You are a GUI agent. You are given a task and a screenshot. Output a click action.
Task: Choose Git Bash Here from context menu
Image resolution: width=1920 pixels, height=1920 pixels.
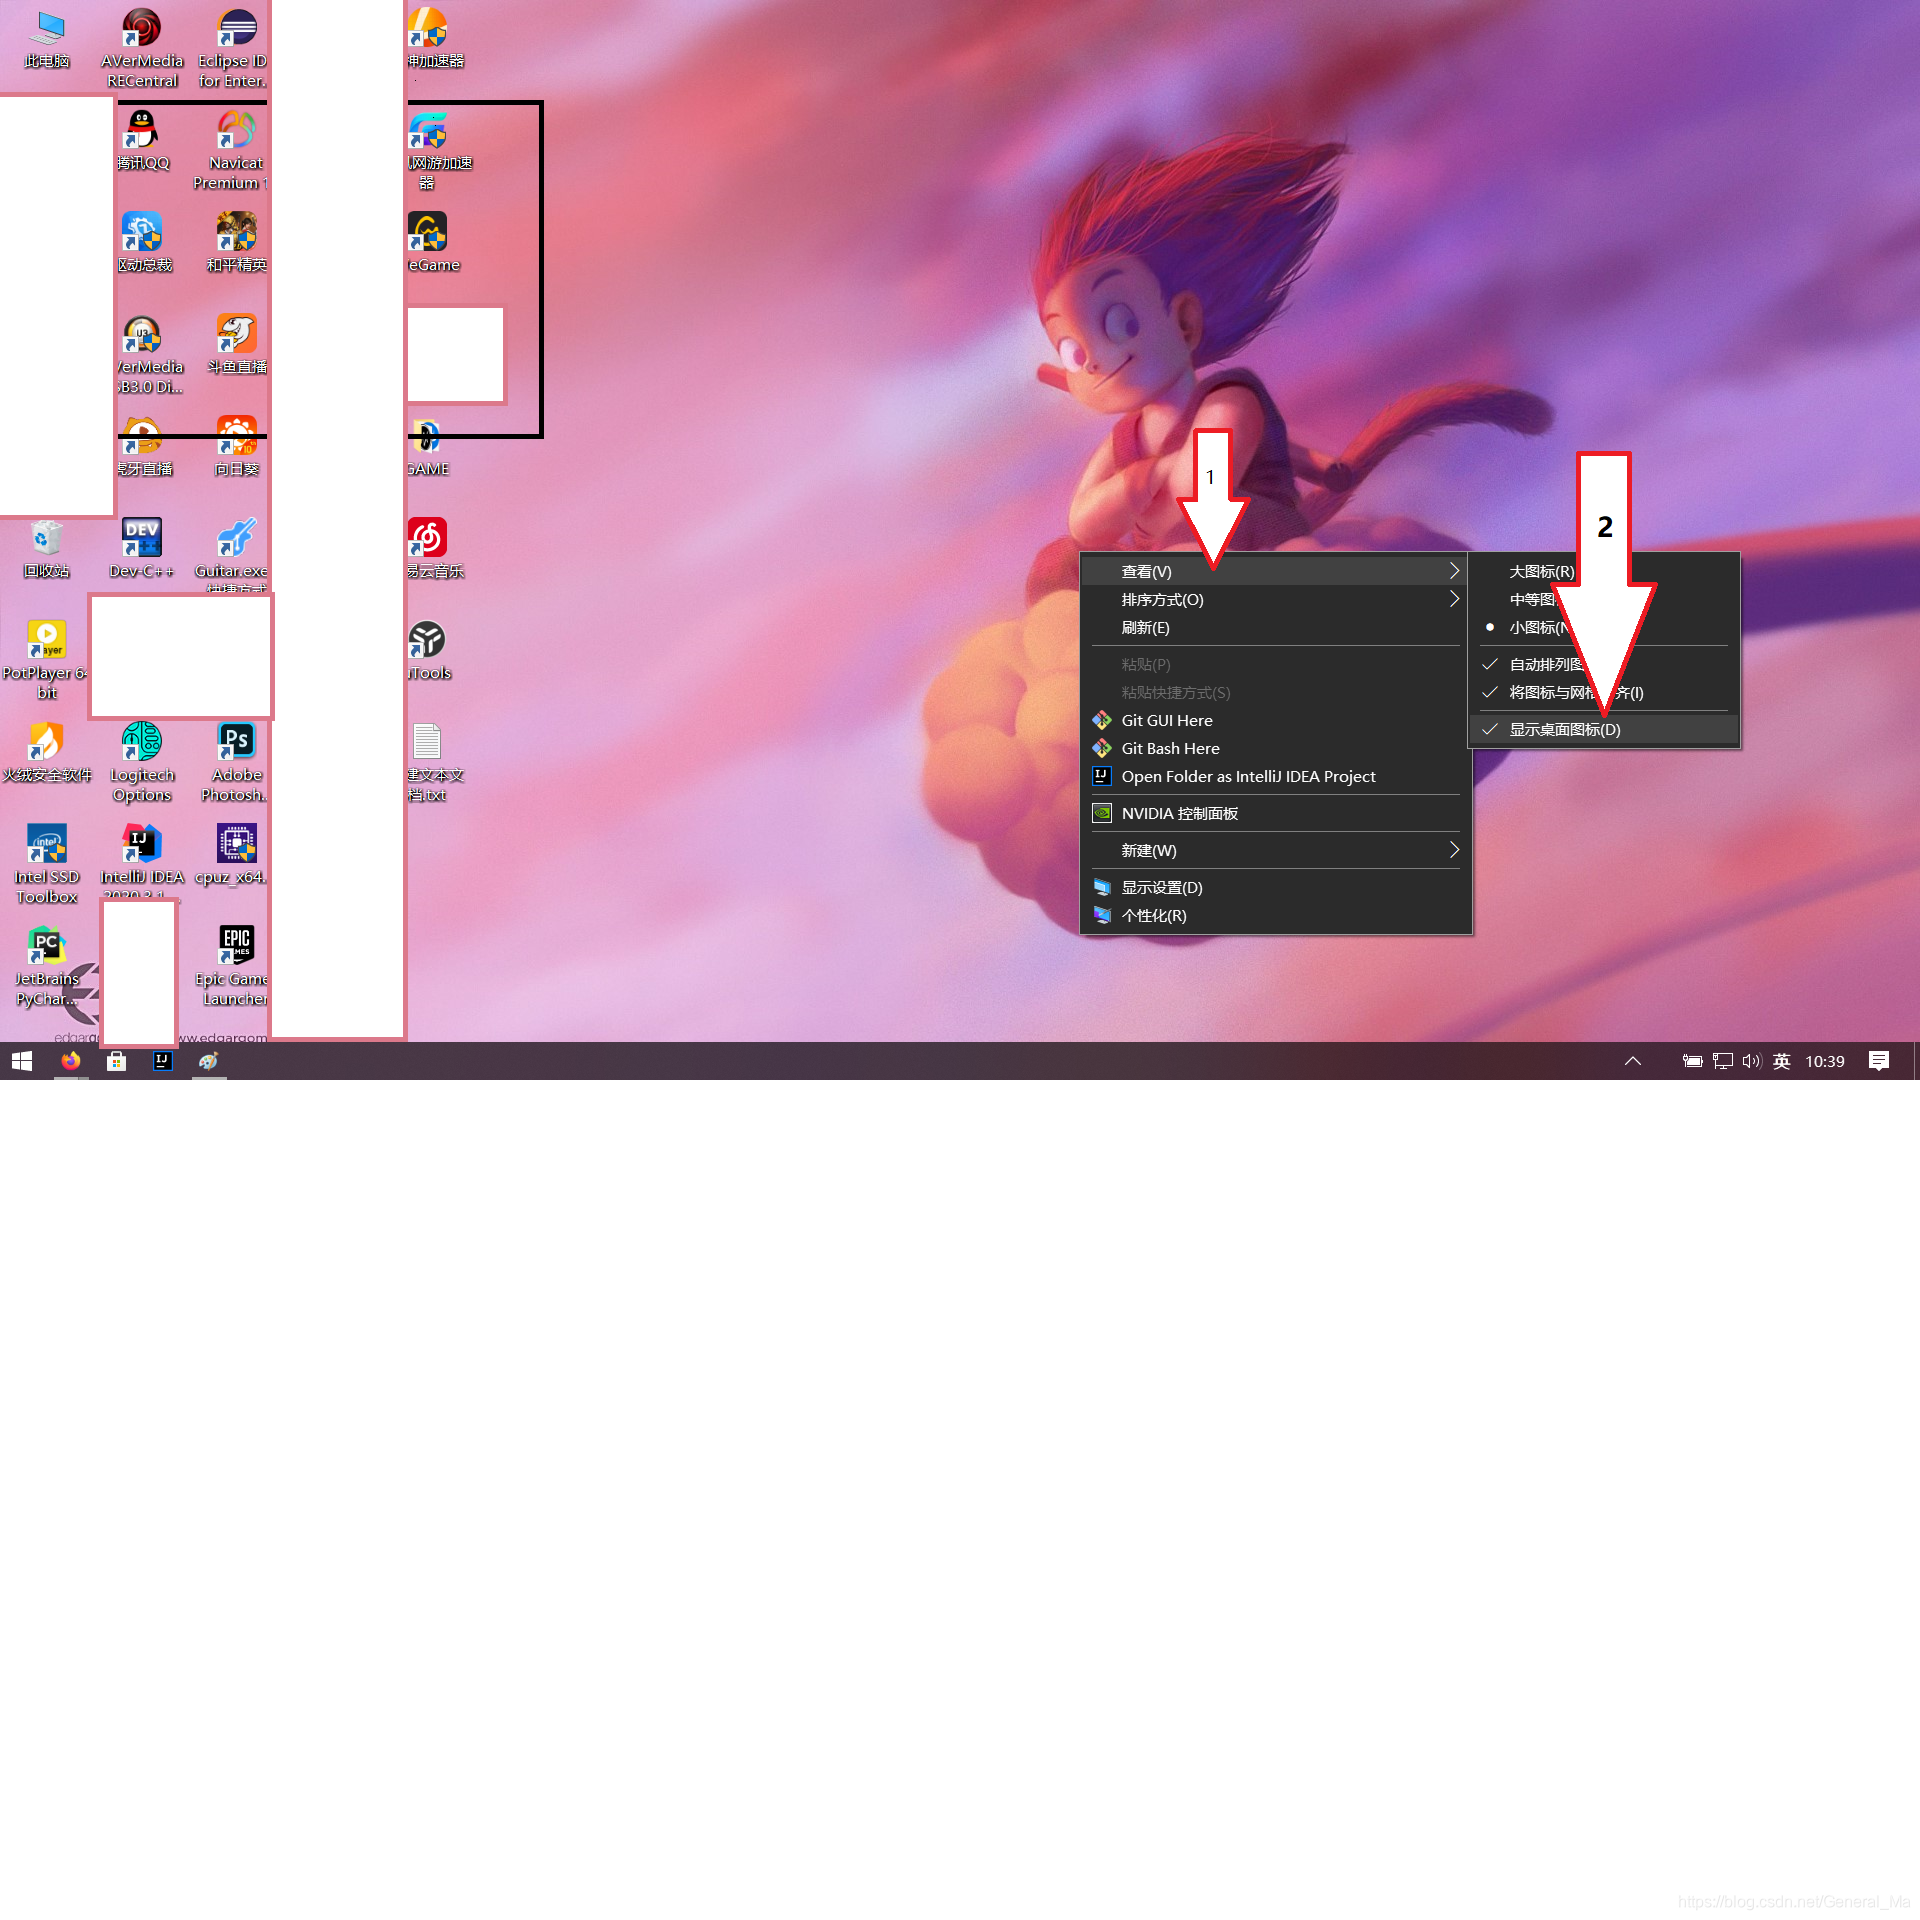click(x=1170, y=748)
